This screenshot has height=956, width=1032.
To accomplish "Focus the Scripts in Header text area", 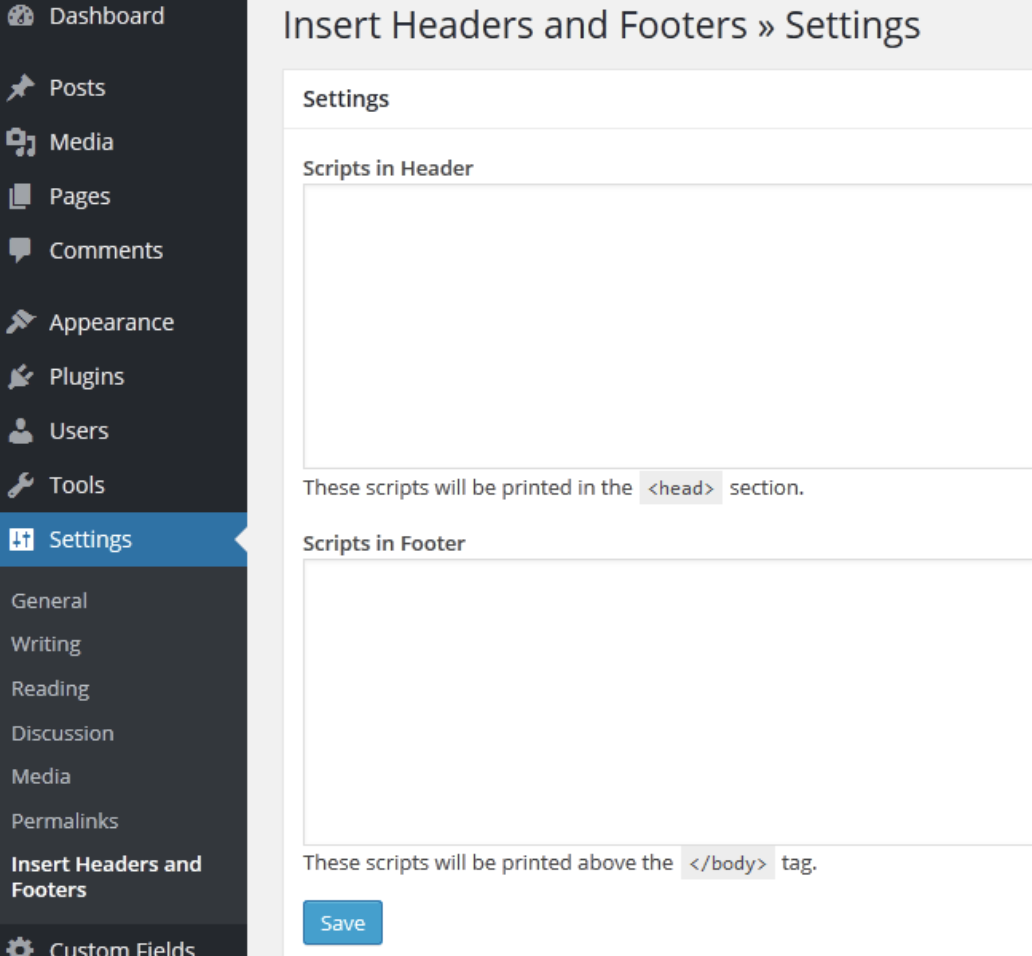I will tap(667, 326).
